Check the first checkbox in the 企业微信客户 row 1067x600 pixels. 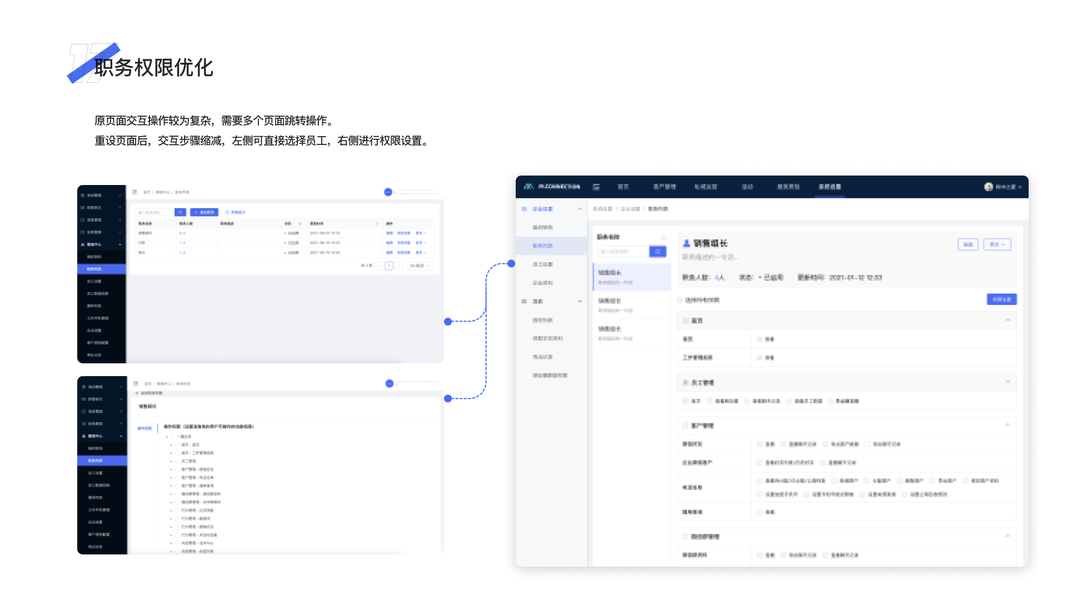click(759, 463)
